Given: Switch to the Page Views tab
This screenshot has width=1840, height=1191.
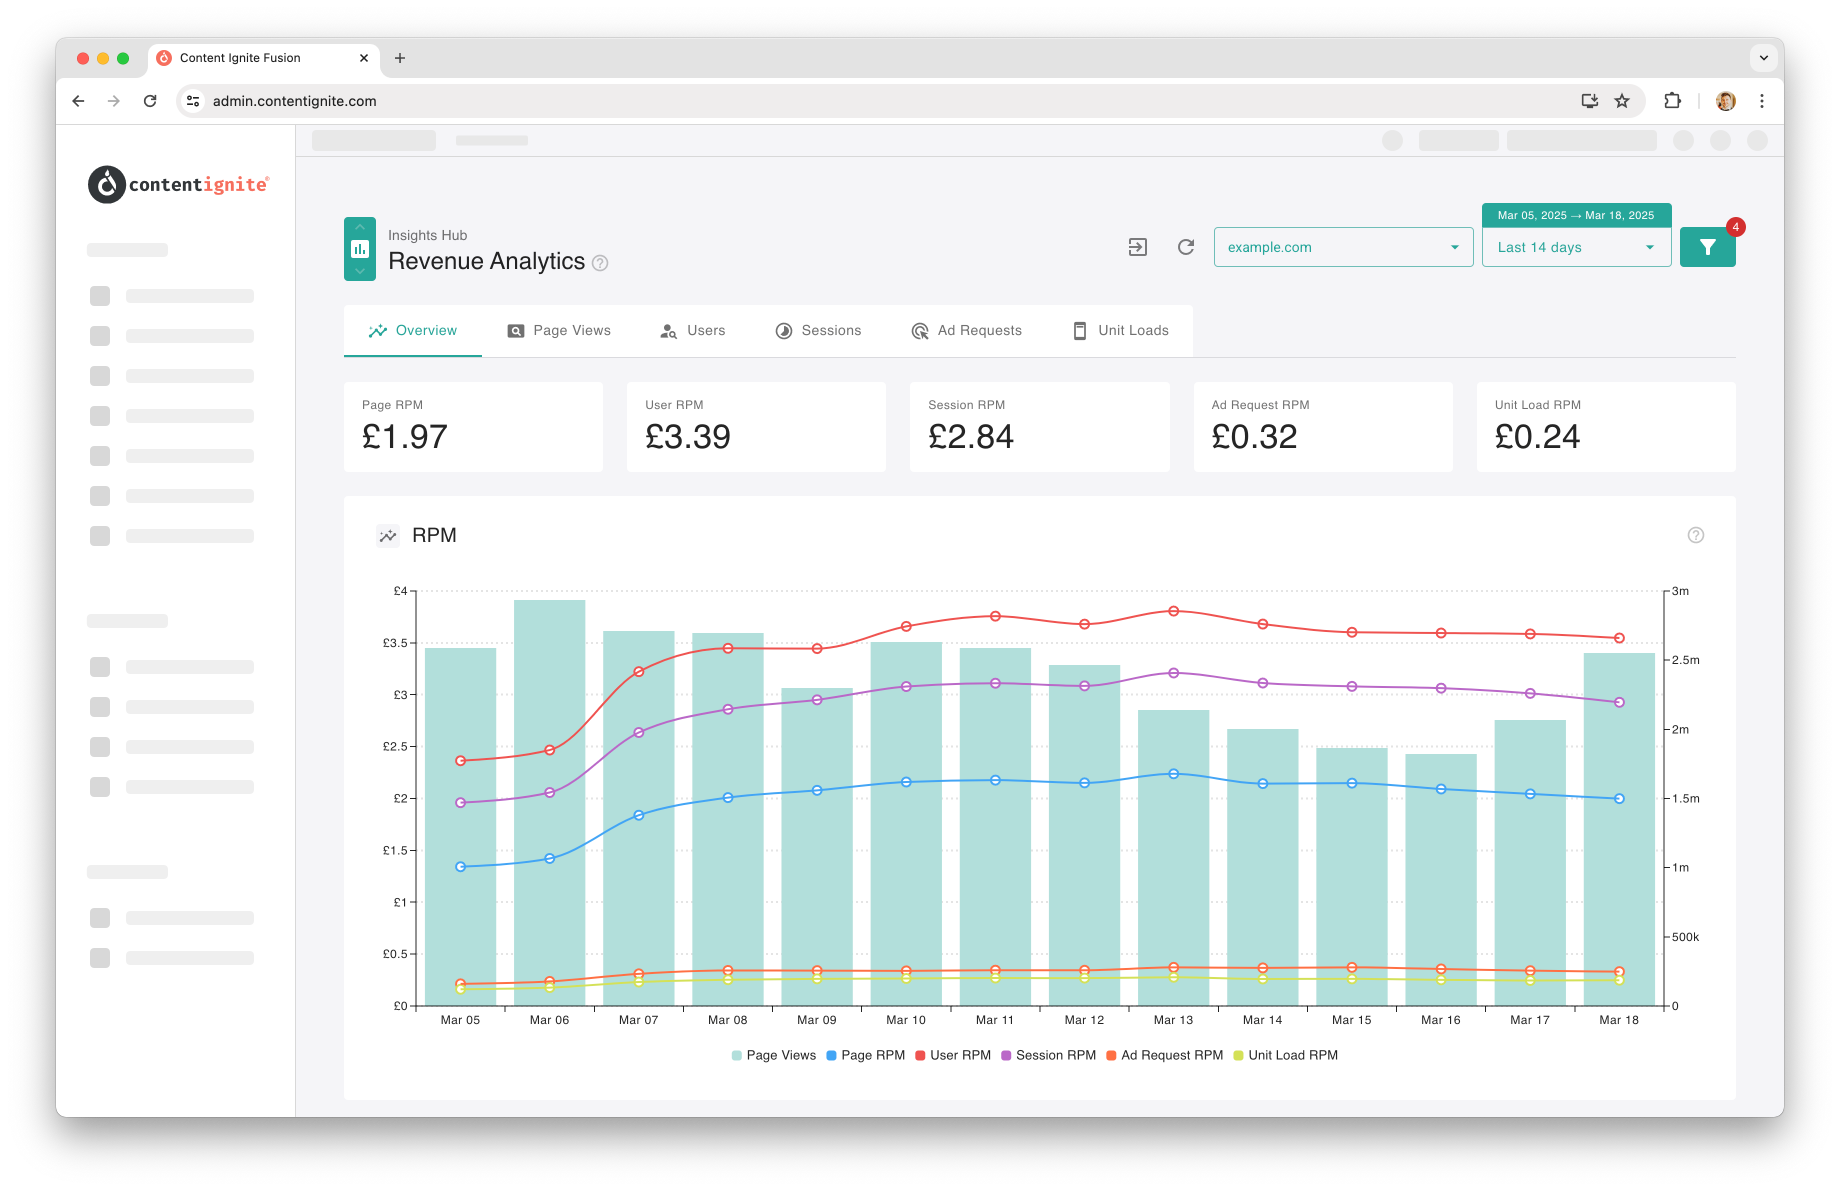Looking at the screenshot, I should coord(559,331).
